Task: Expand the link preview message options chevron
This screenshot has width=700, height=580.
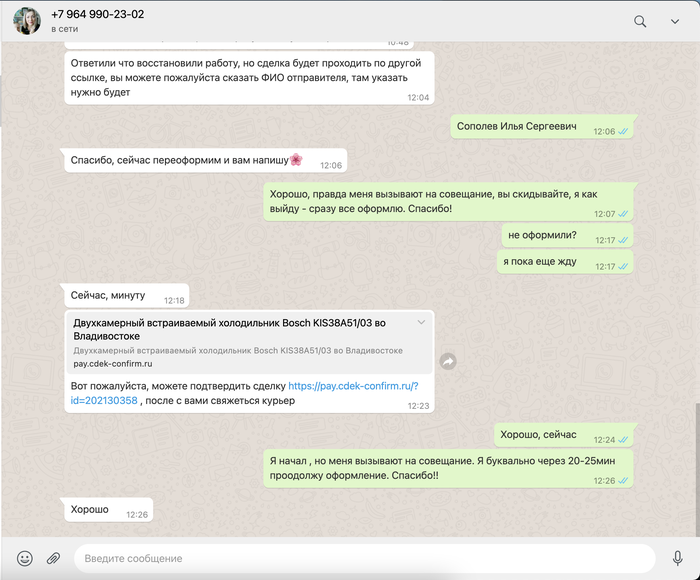Action: pyautogui.click(x=421, y=322)
